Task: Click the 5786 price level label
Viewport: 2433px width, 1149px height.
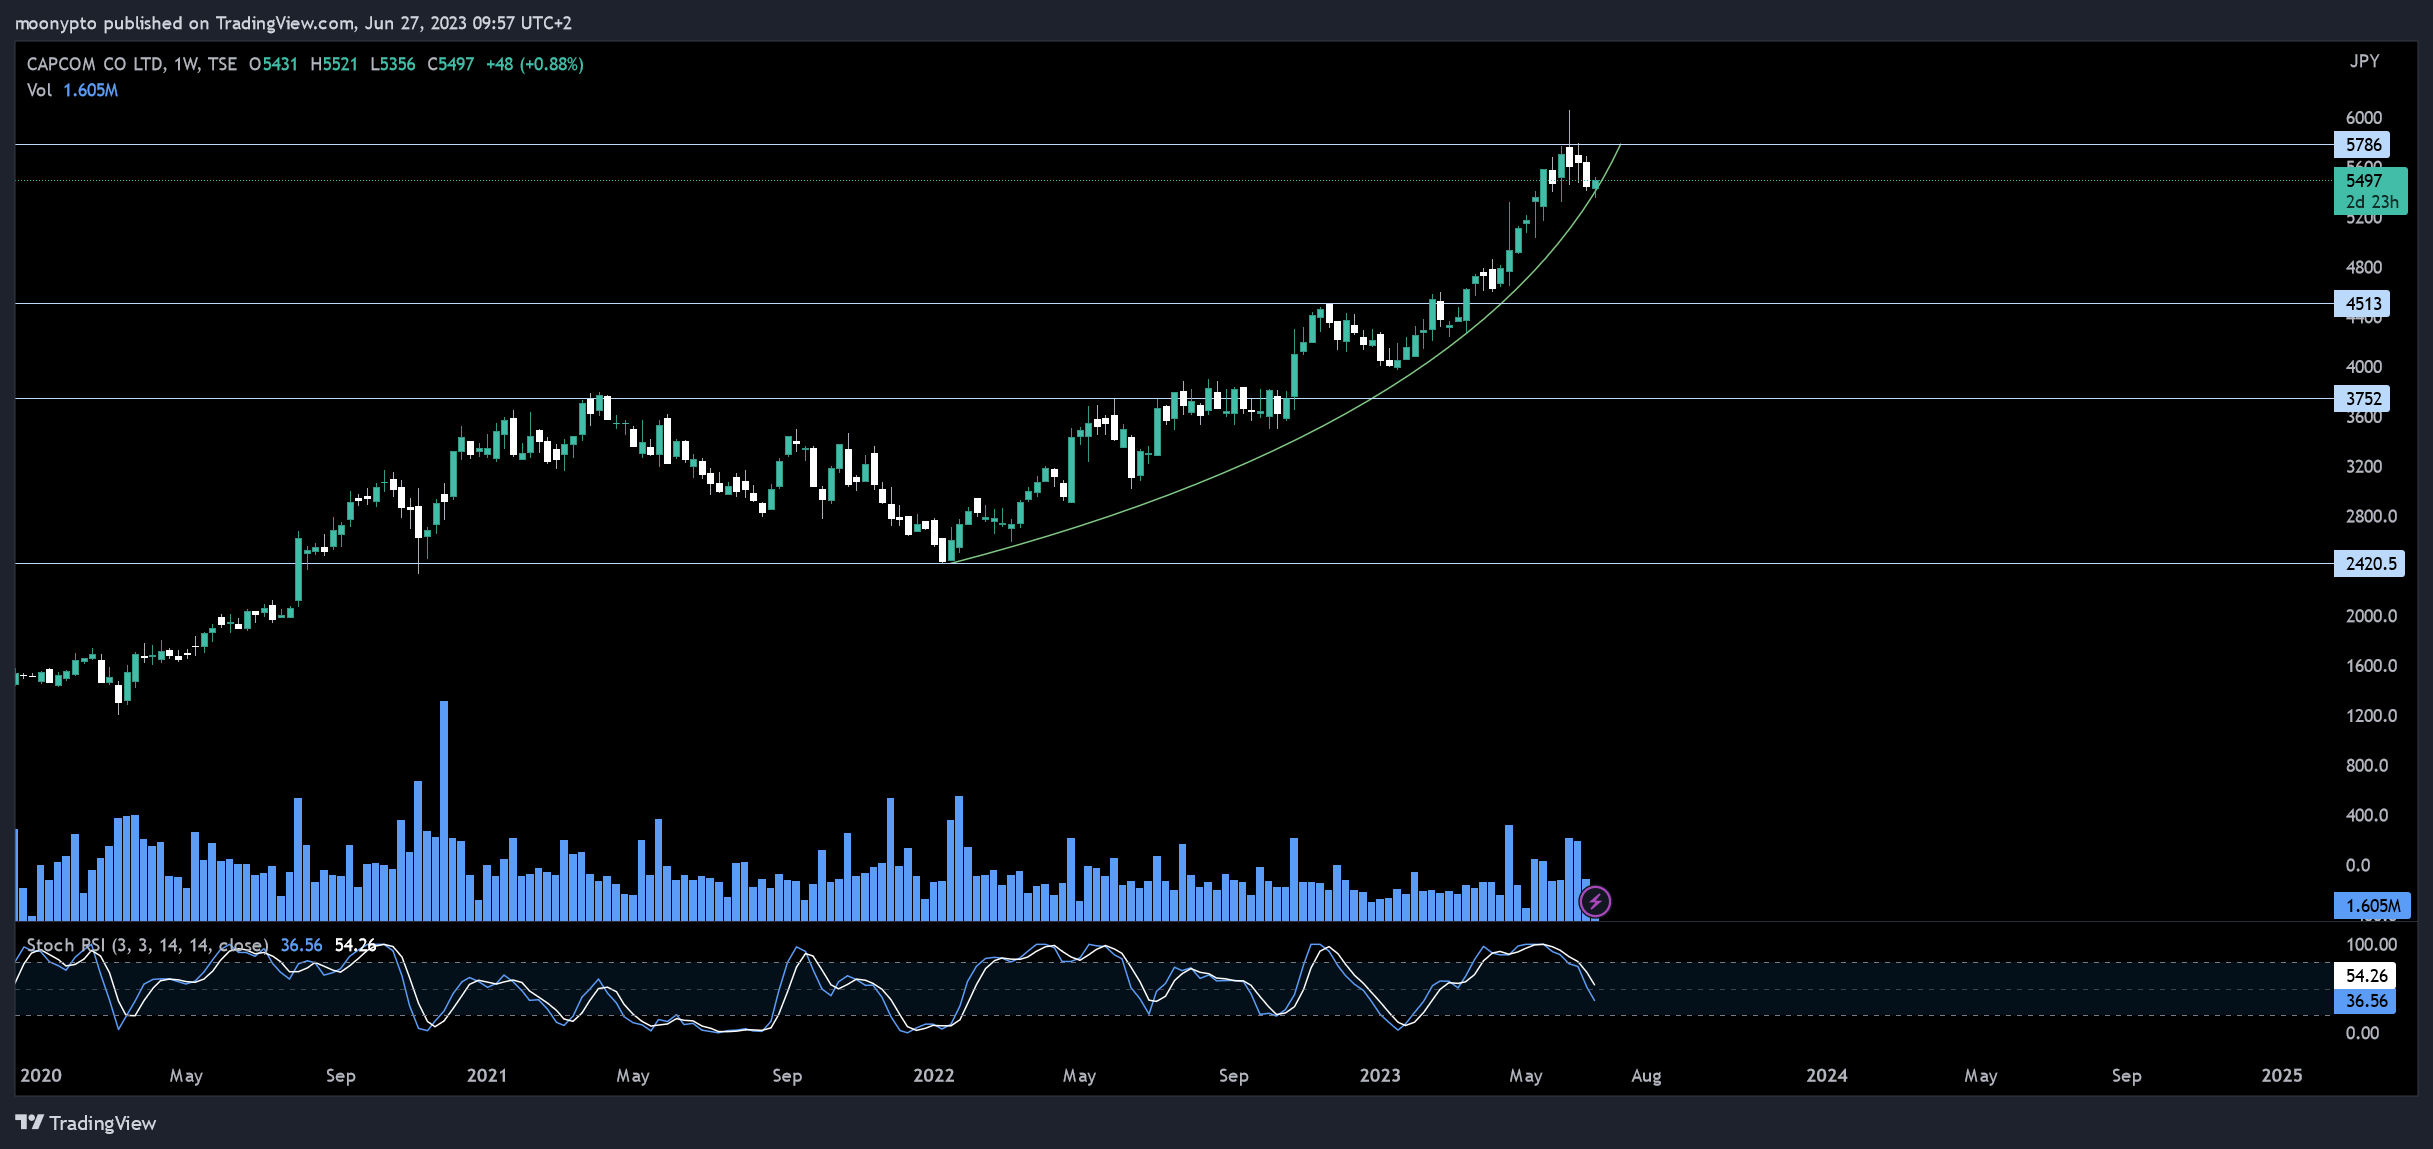Action: click(2362, 145)
